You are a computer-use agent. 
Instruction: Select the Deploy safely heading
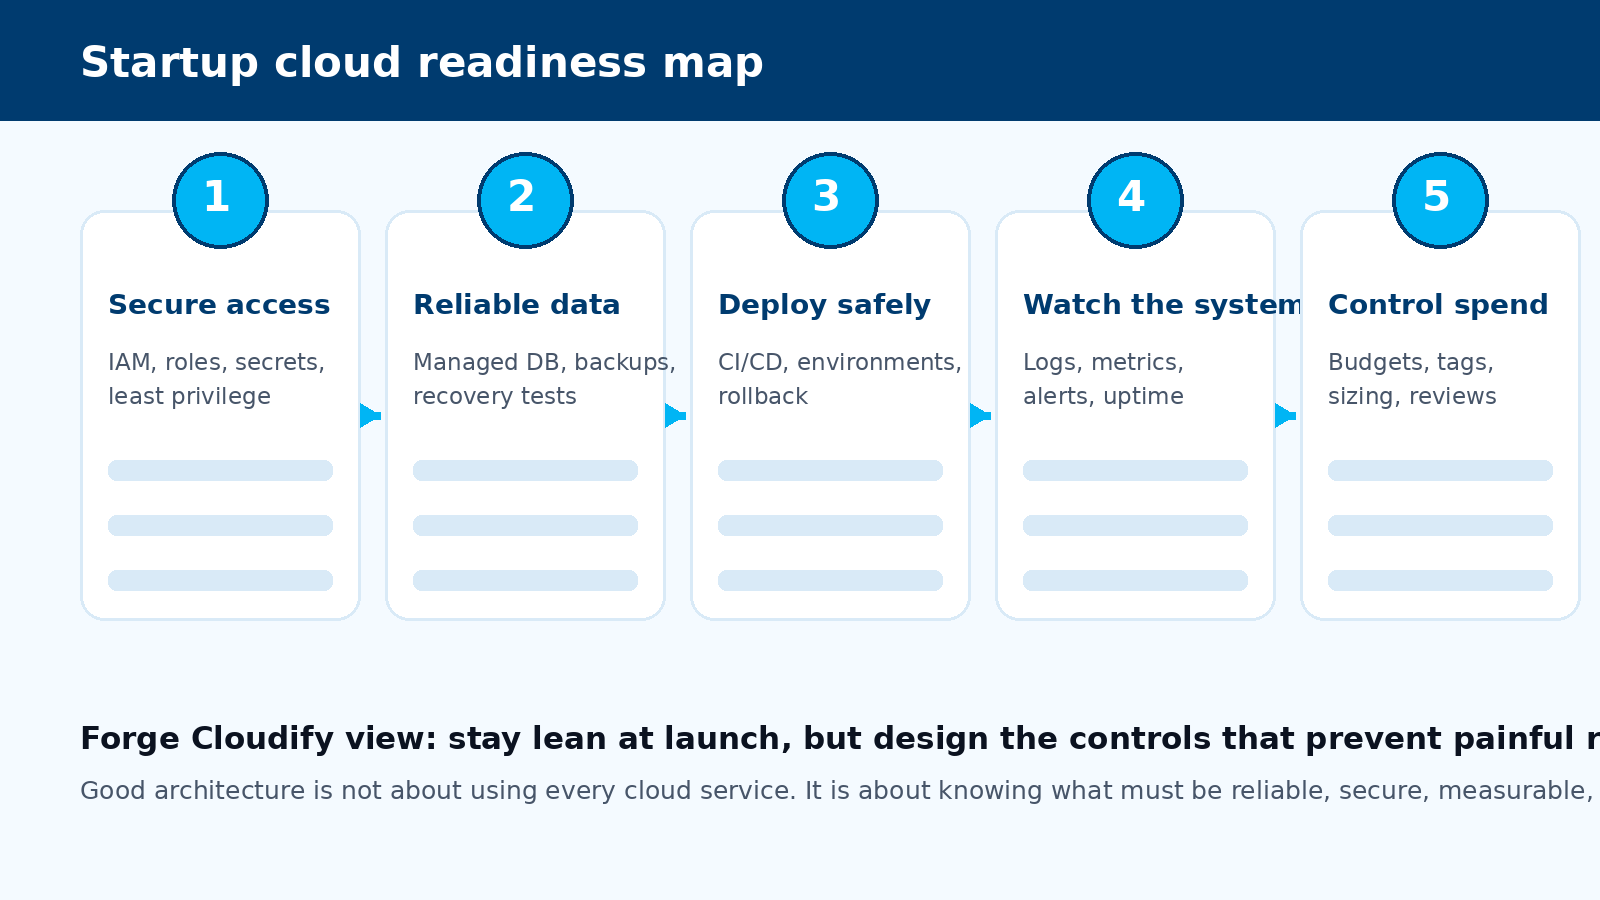tap(824, 305)
